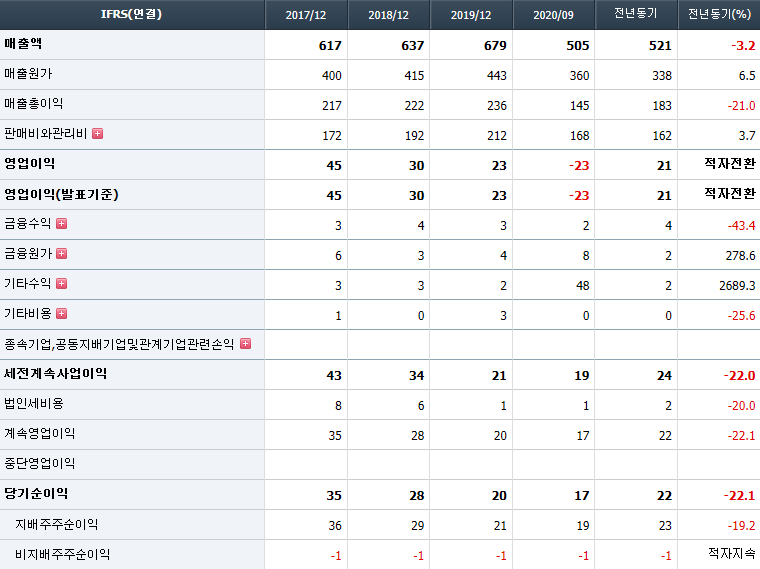Click 매출원가 percentage 6.5

(x=747, y=76)
